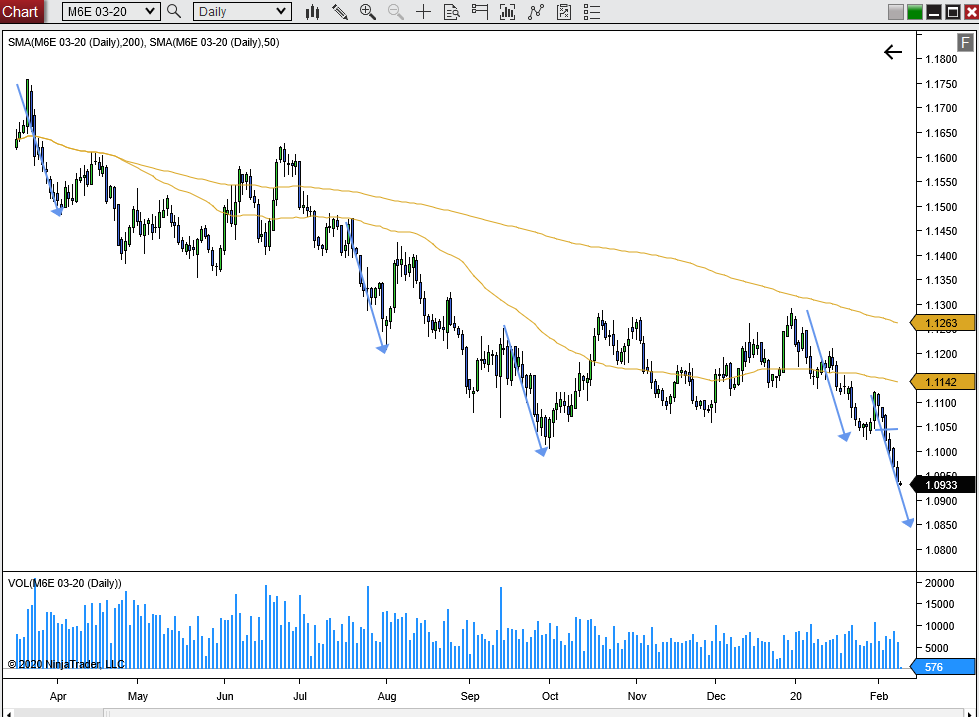Open the Daily interval selector dropdown
This screenshot has width=979, height=717.
point(242,11)
